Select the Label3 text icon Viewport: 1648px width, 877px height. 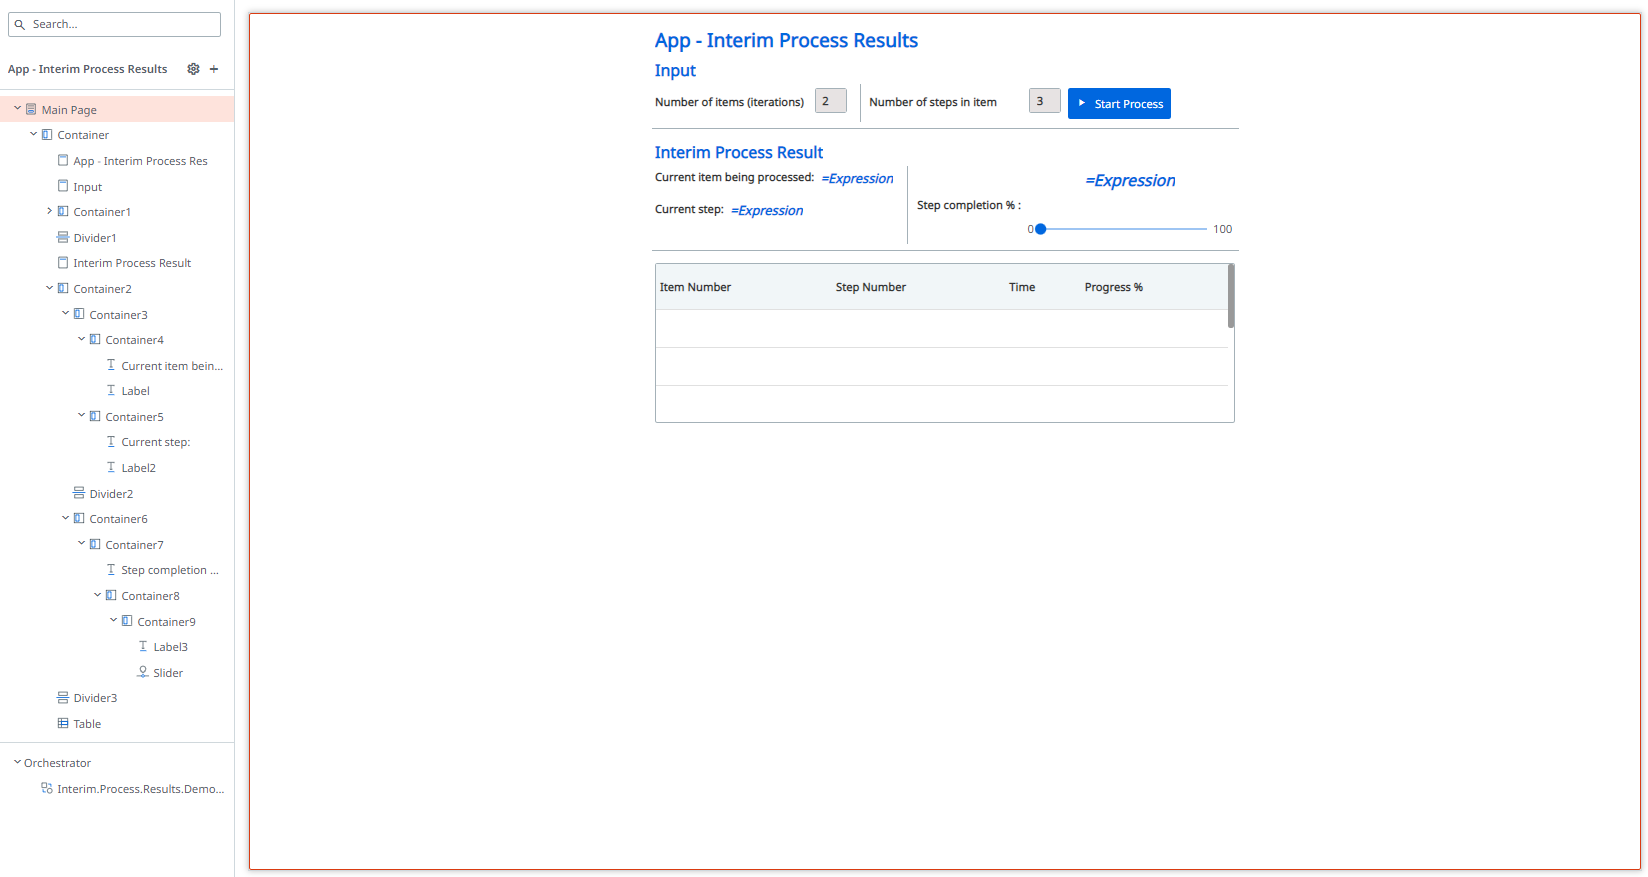143,647
